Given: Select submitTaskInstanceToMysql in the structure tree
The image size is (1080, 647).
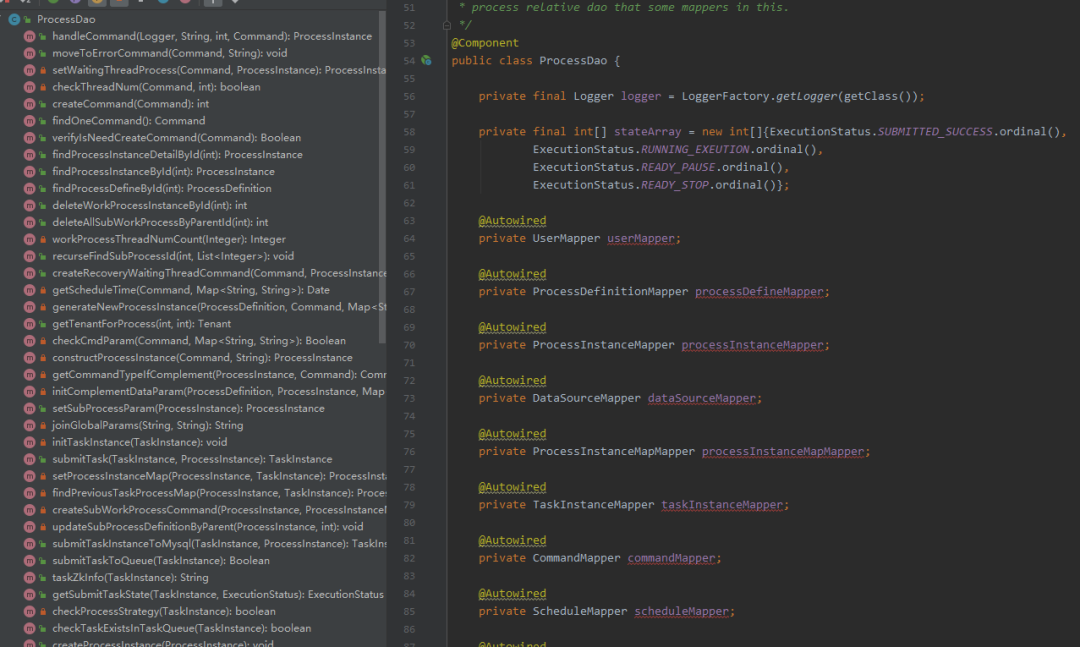Looking at the screenshot, I should coord(219,544).
